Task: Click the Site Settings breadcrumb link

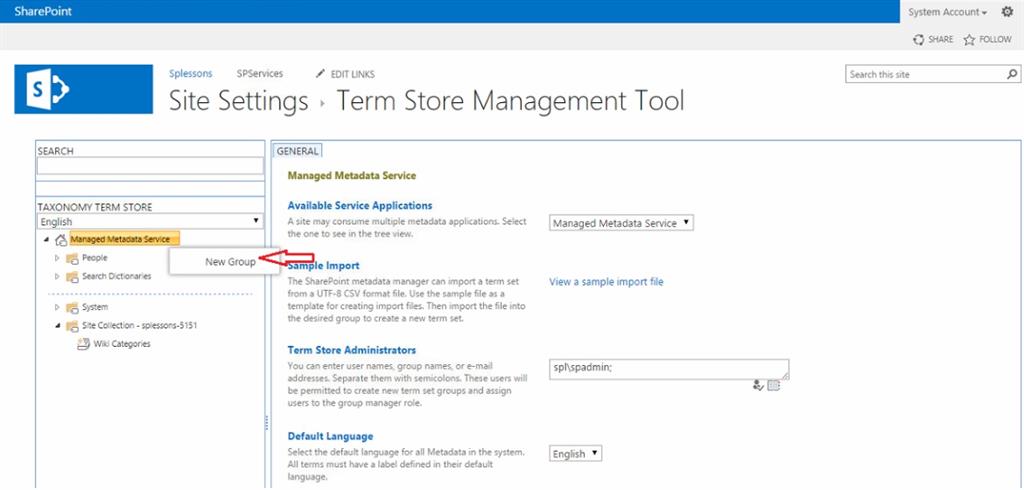Action: (238, 101)
